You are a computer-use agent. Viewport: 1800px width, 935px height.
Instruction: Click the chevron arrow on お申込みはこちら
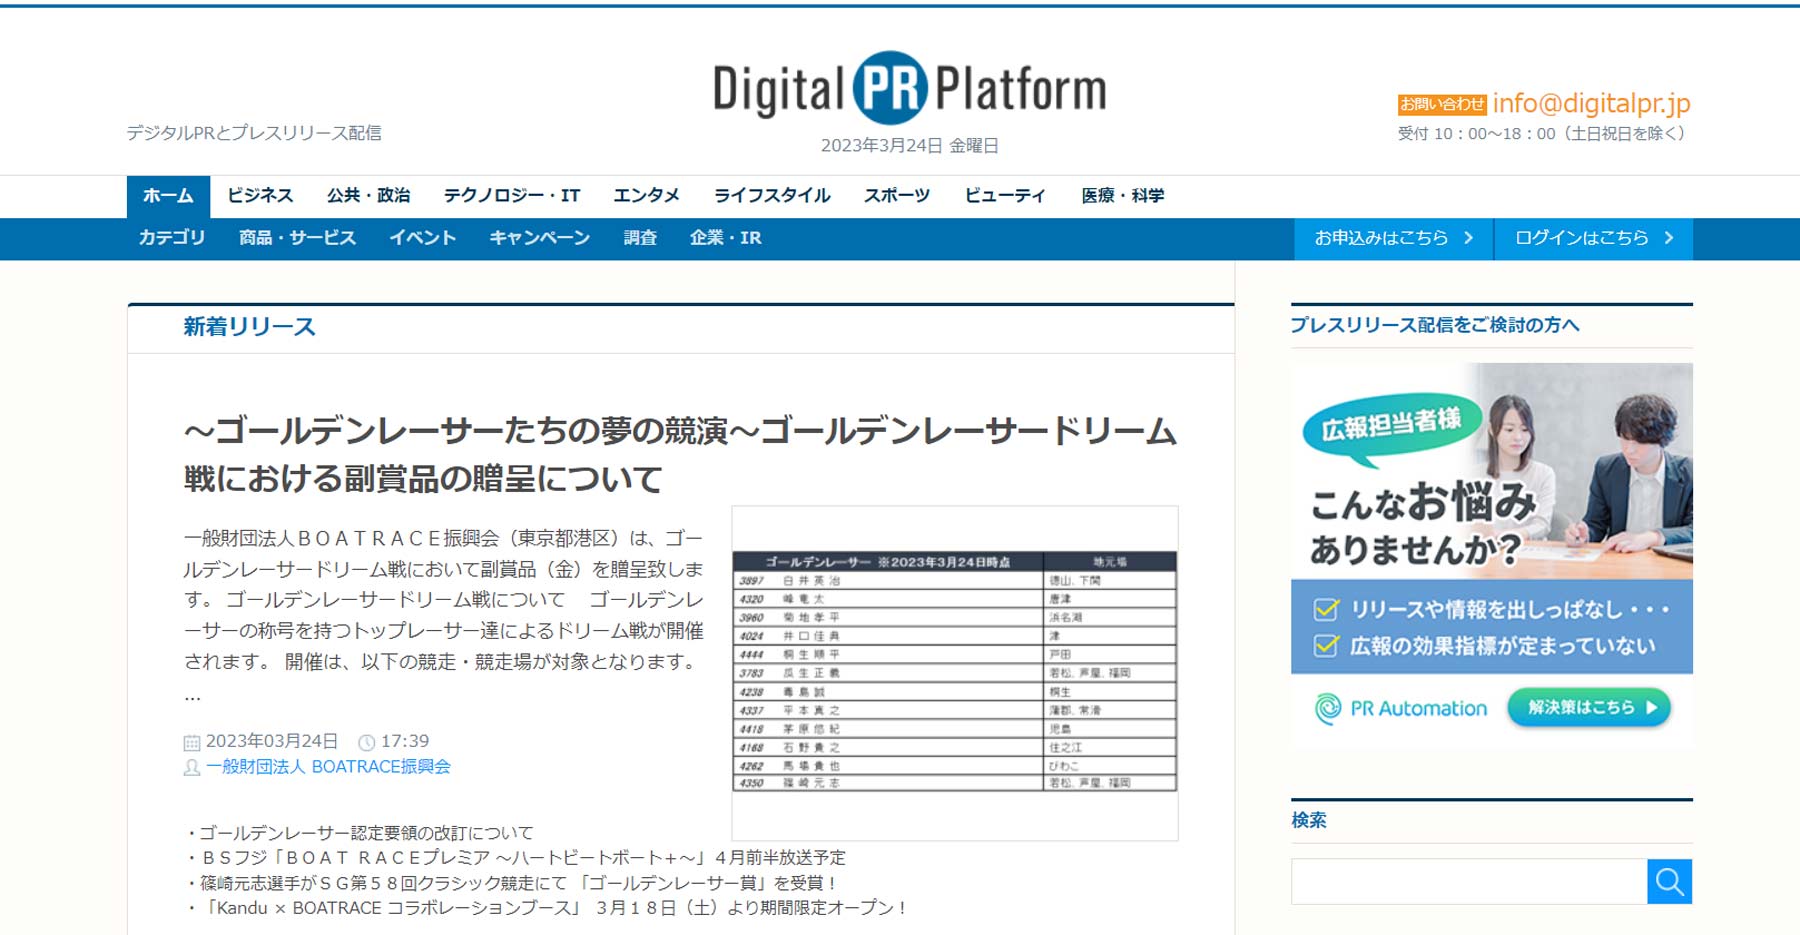point(1468,238)
